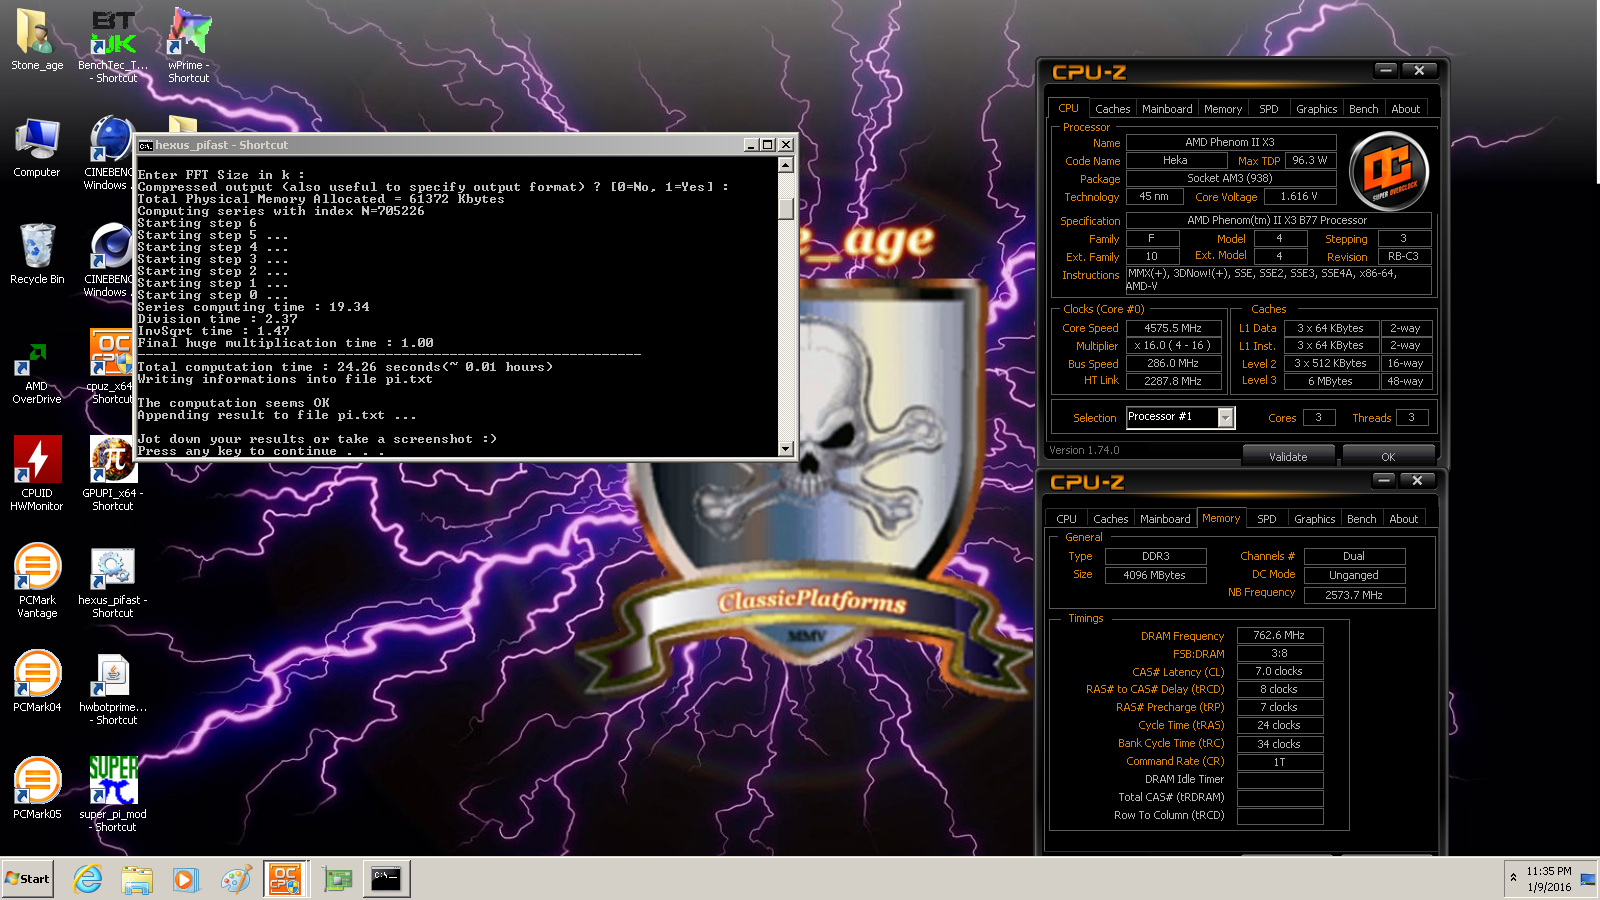Open the cpuz_x64 desktop shortcut
The width and height of the screenshot is (1600, 900).
[x=111, y=366]
